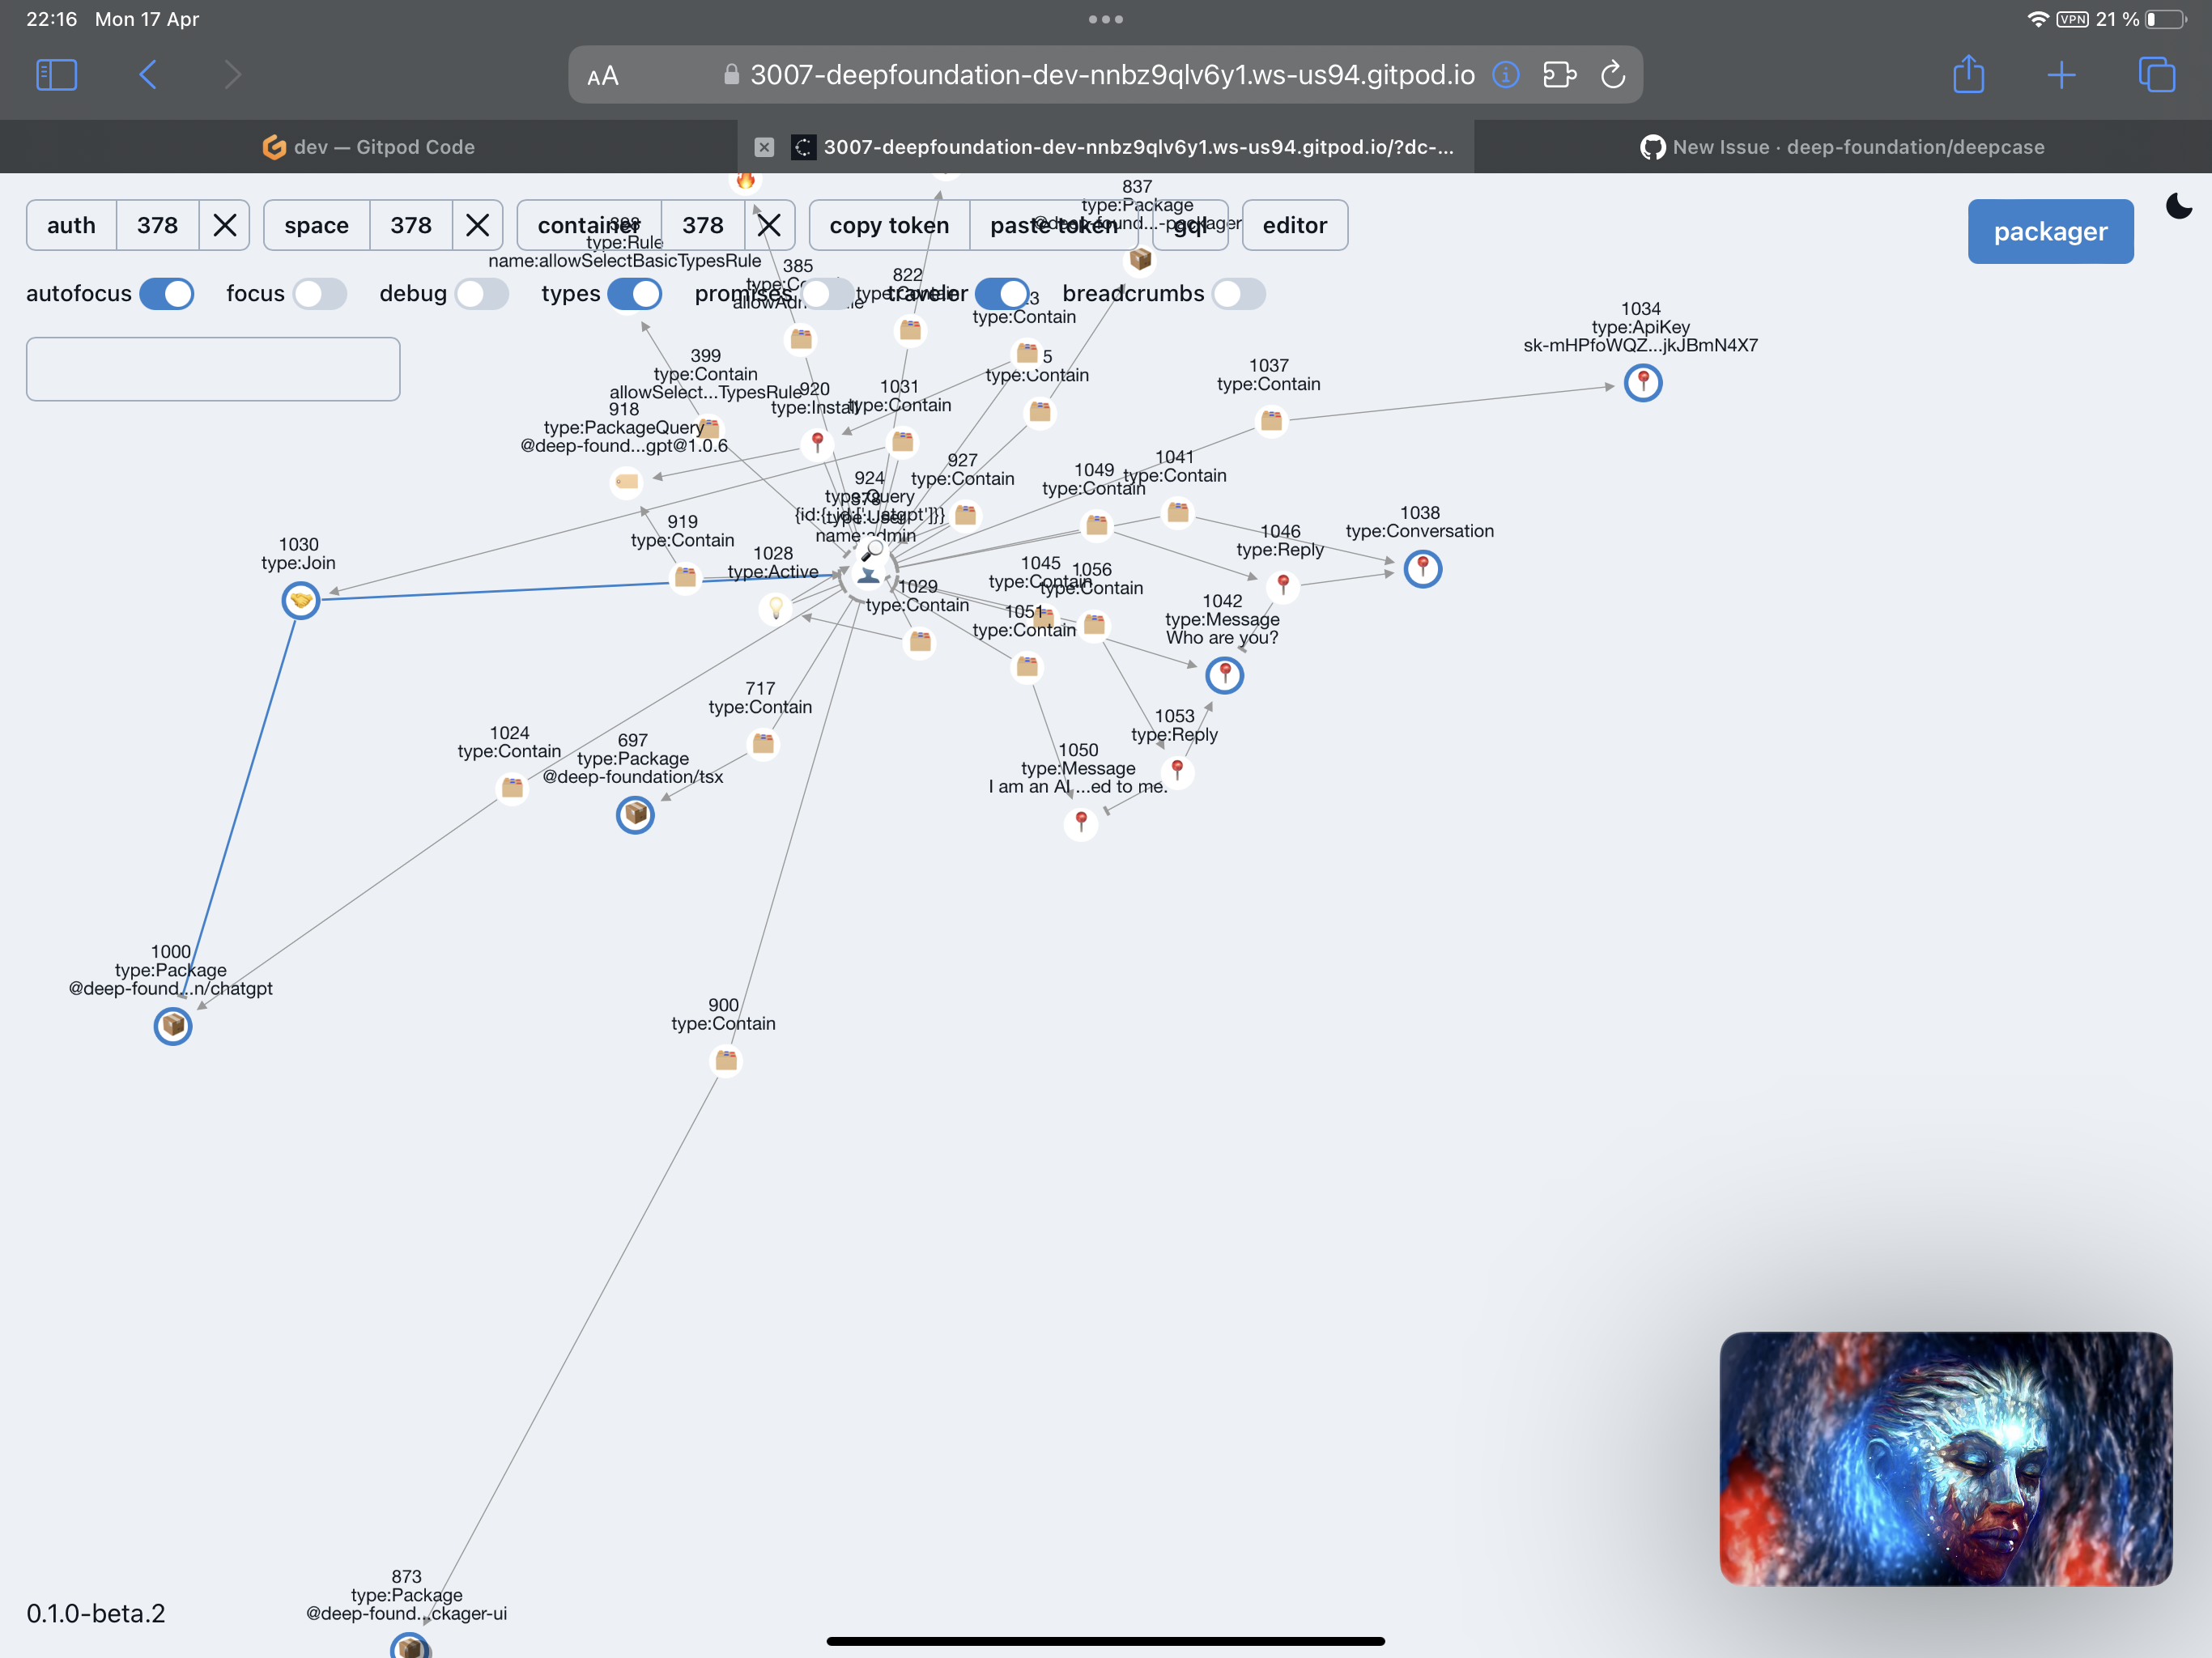Clear the auth 378 link with X
This screenshot has height=1658, width=2212.
225,225
